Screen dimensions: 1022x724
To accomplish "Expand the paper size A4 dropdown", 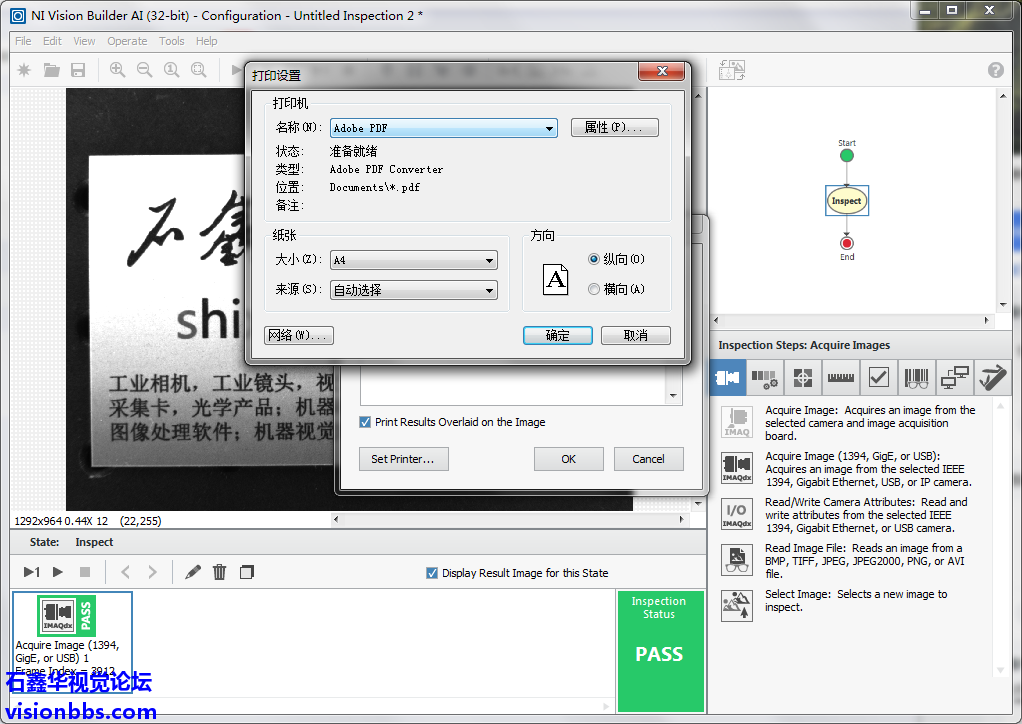I will (x=414, y=260).
